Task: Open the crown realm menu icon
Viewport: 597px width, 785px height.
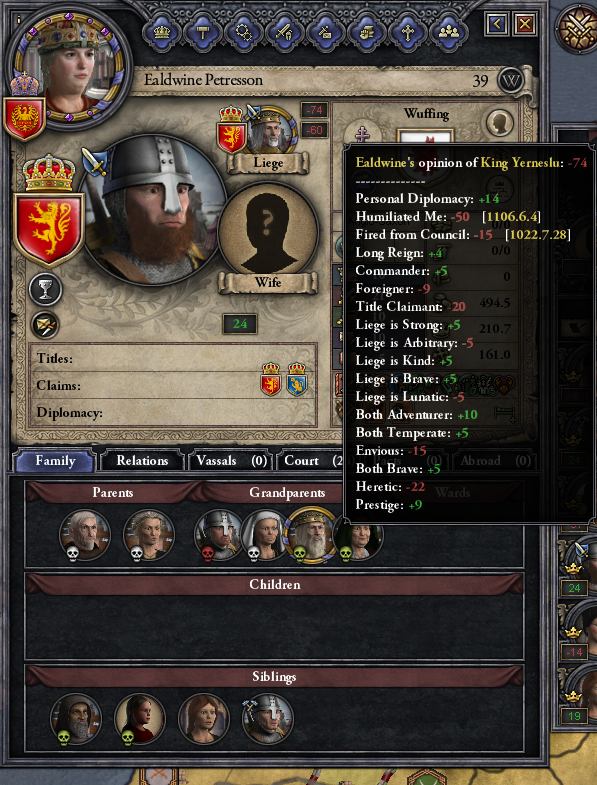Action: (162, 33)
